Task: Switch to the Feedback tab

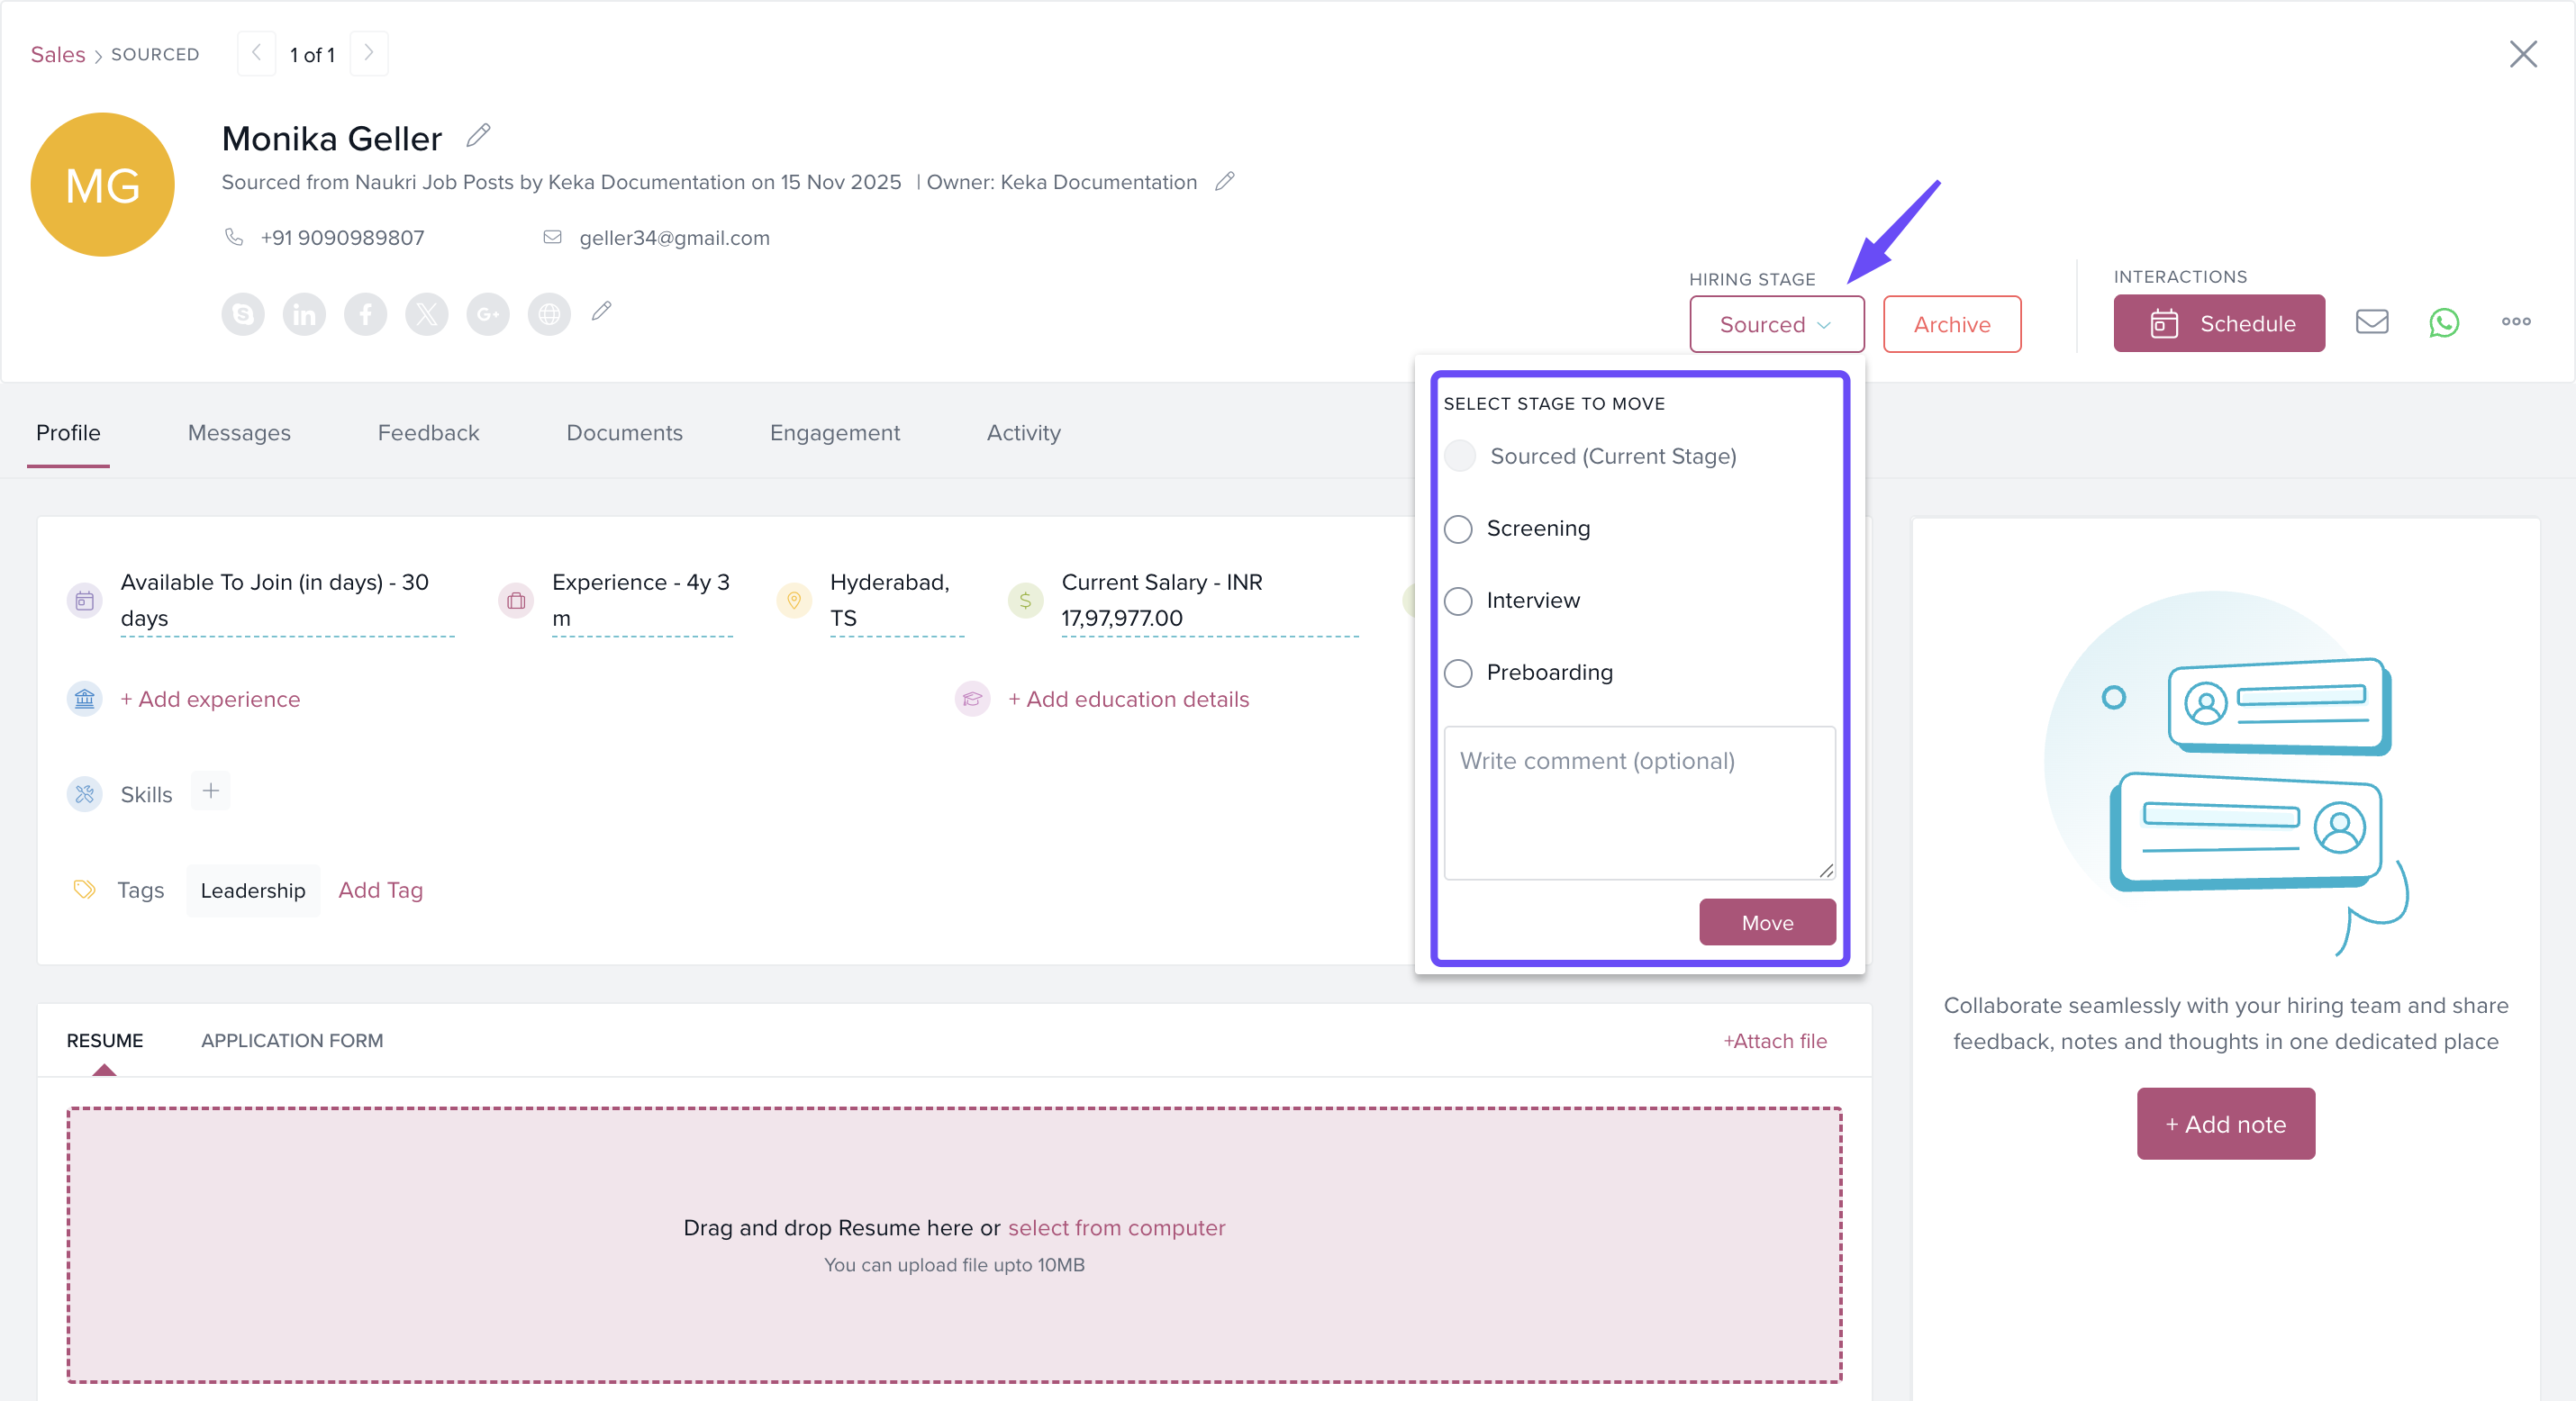Action: pyautogui.click(x=428, y=432)
